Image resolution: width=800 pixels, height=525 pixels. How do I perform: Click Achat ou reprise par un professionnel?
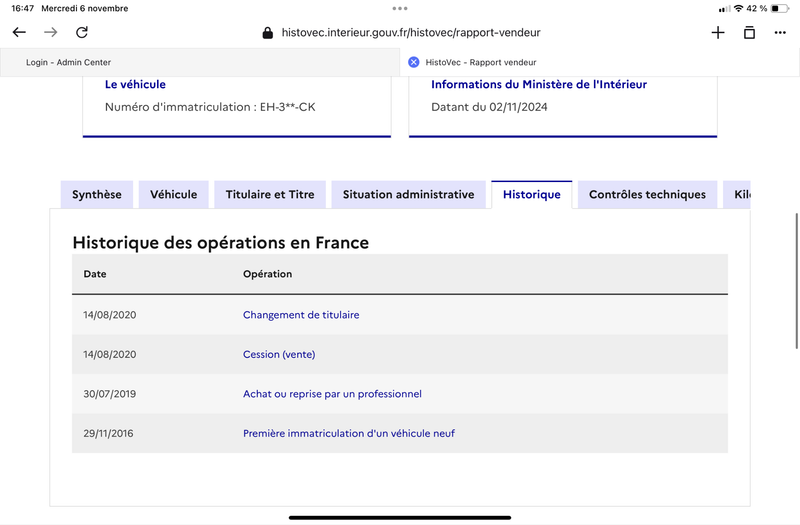(x=332, y=394)
